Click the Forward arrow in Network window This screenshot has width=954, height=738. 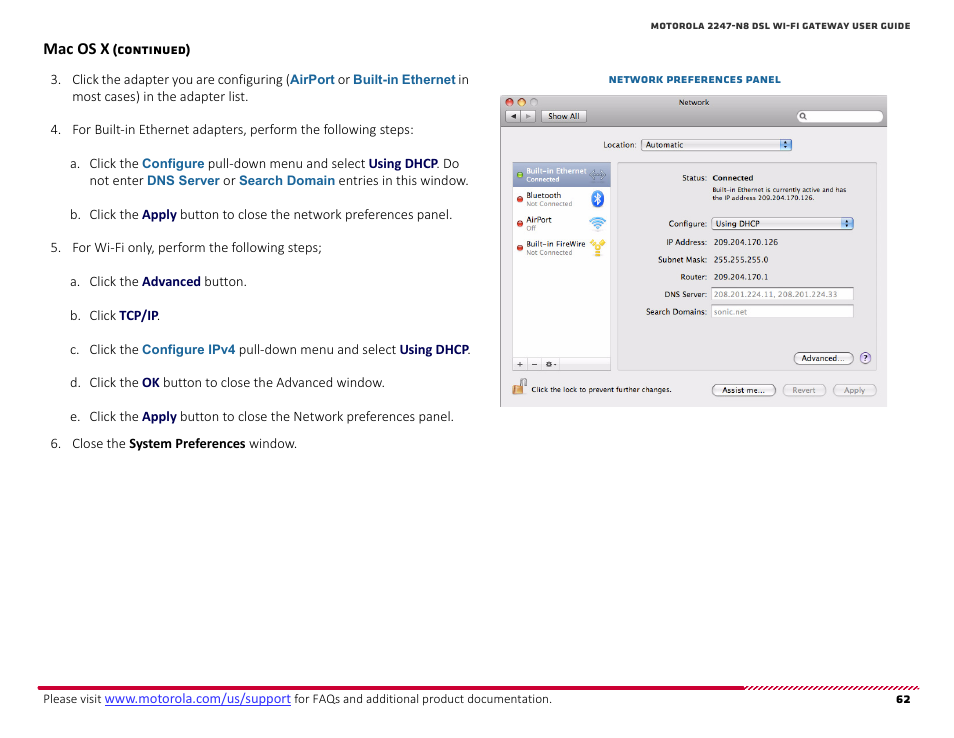click(528, 116)
